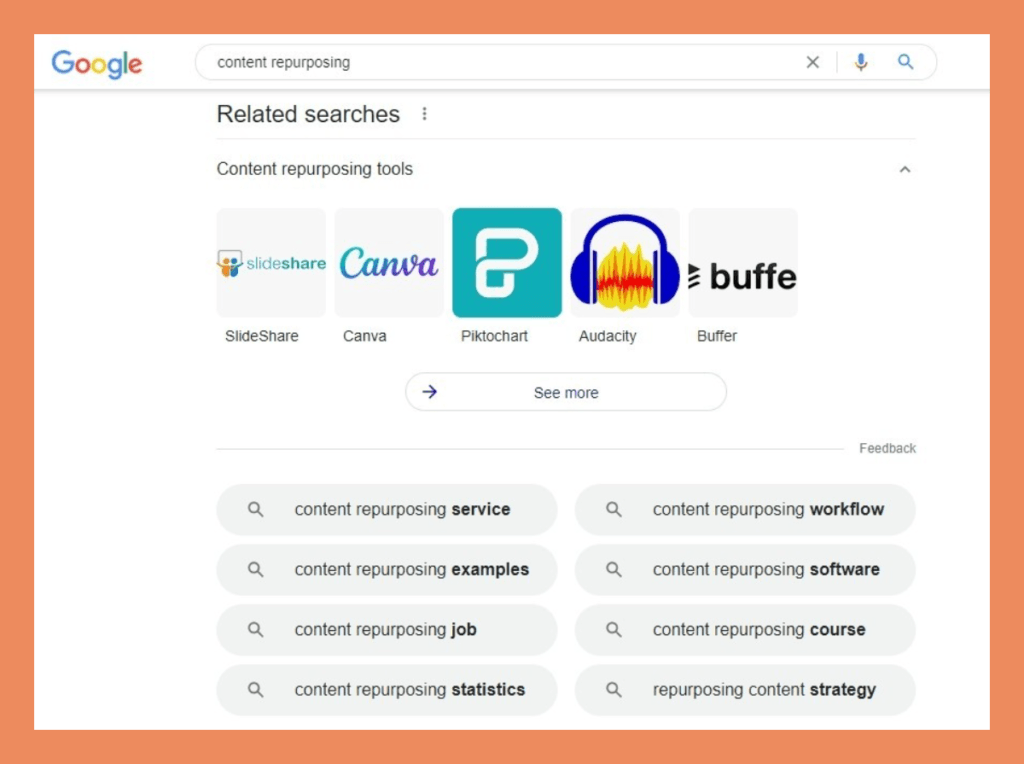Click the blue search magnifier icon
Image resolution: width=1024 pixels, height=764 pixels.
[x=905, y=62]
